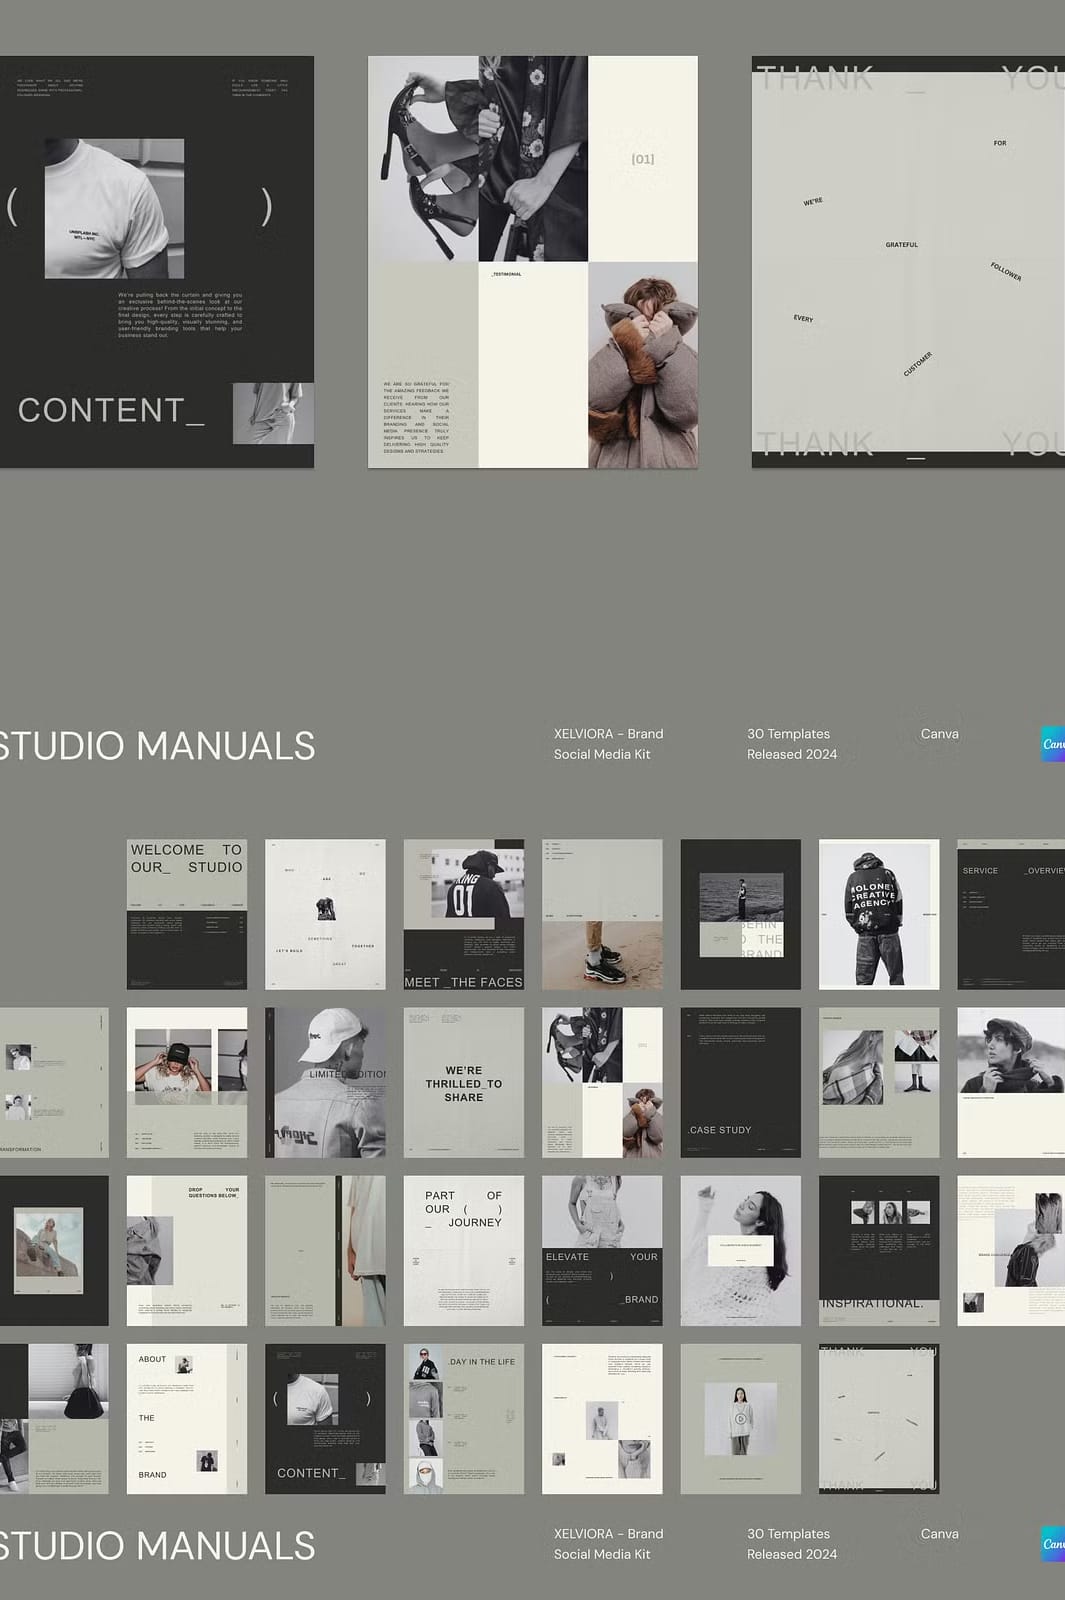The height and width of the screenshot is (1600, 1065).
Task: Click the upper STUDIO MANUALS heading
Action: point(157,746)
